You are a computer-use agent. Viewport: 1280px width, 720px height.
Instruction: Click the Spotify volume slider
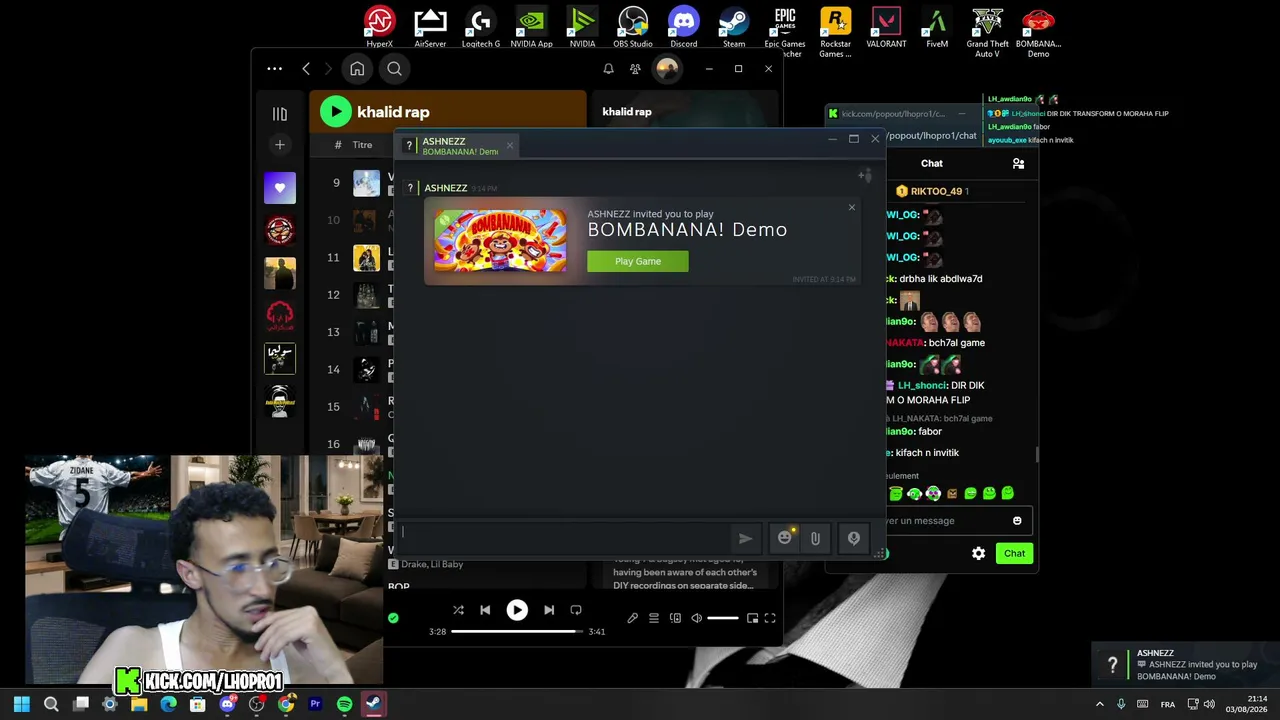(x=723, y=618)
